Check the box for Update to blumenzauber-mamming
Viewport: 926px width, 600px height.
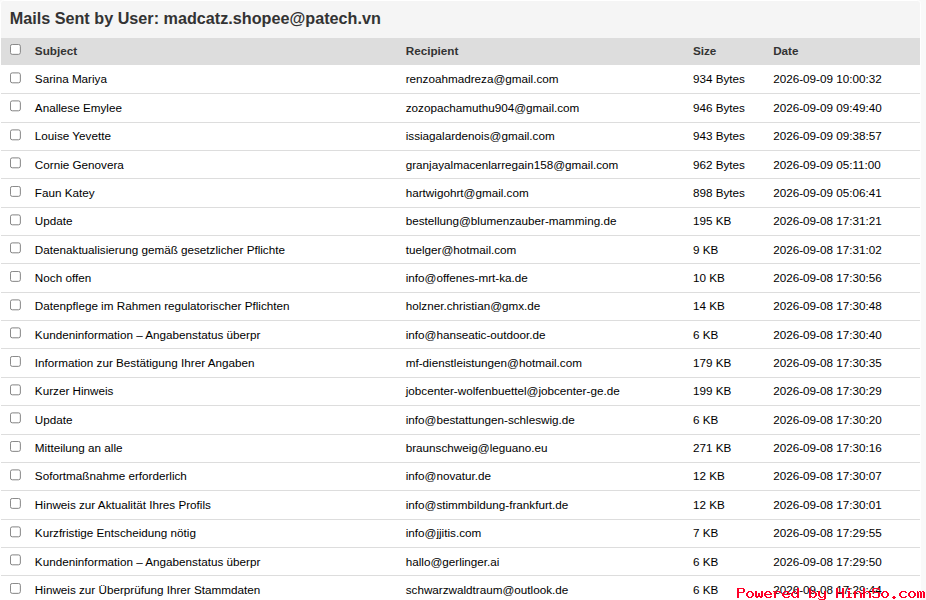(x=15, y=220)
